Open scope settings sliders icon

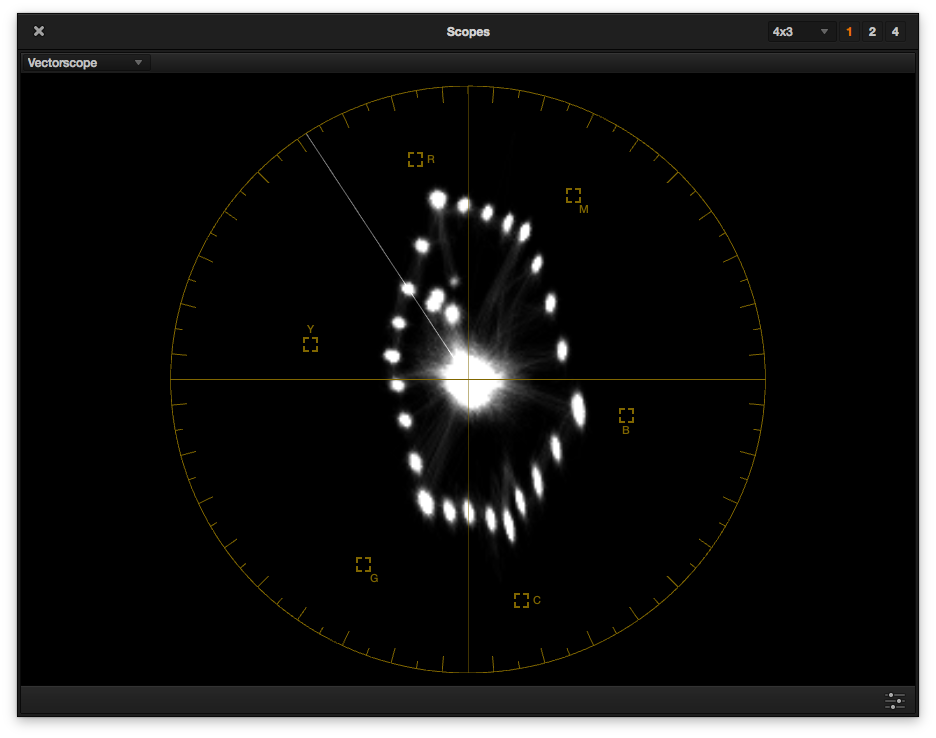pyautogui.click(x=894, y=700)
